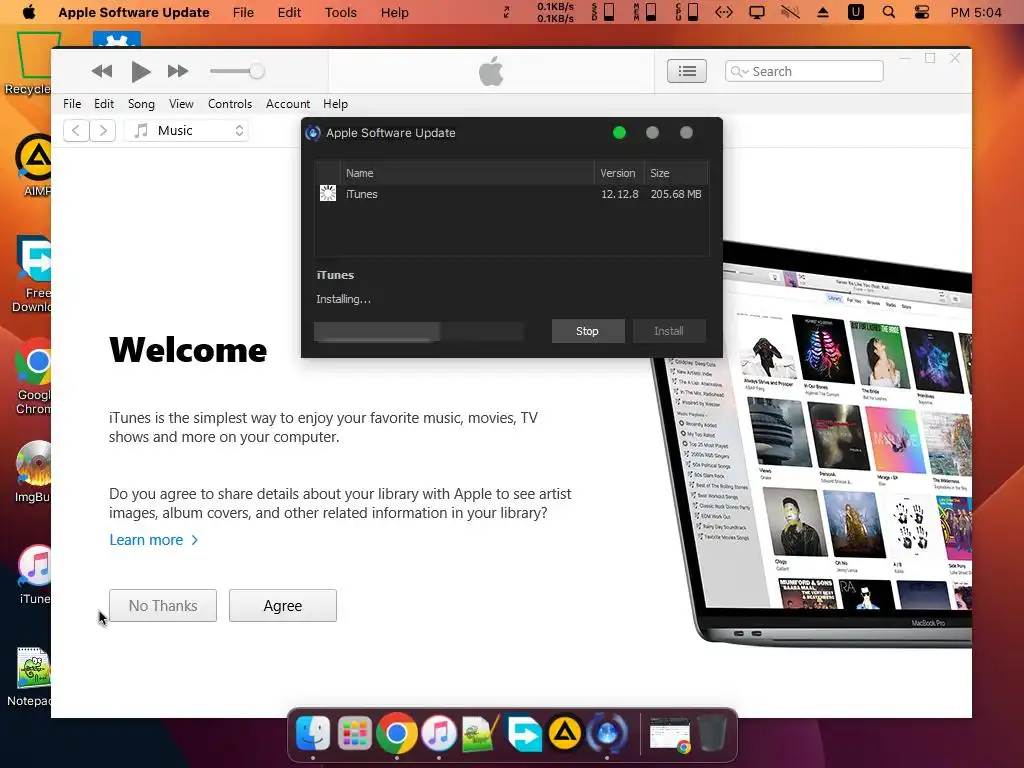Click the Previous track rewind button

click(x=102, y=71)
